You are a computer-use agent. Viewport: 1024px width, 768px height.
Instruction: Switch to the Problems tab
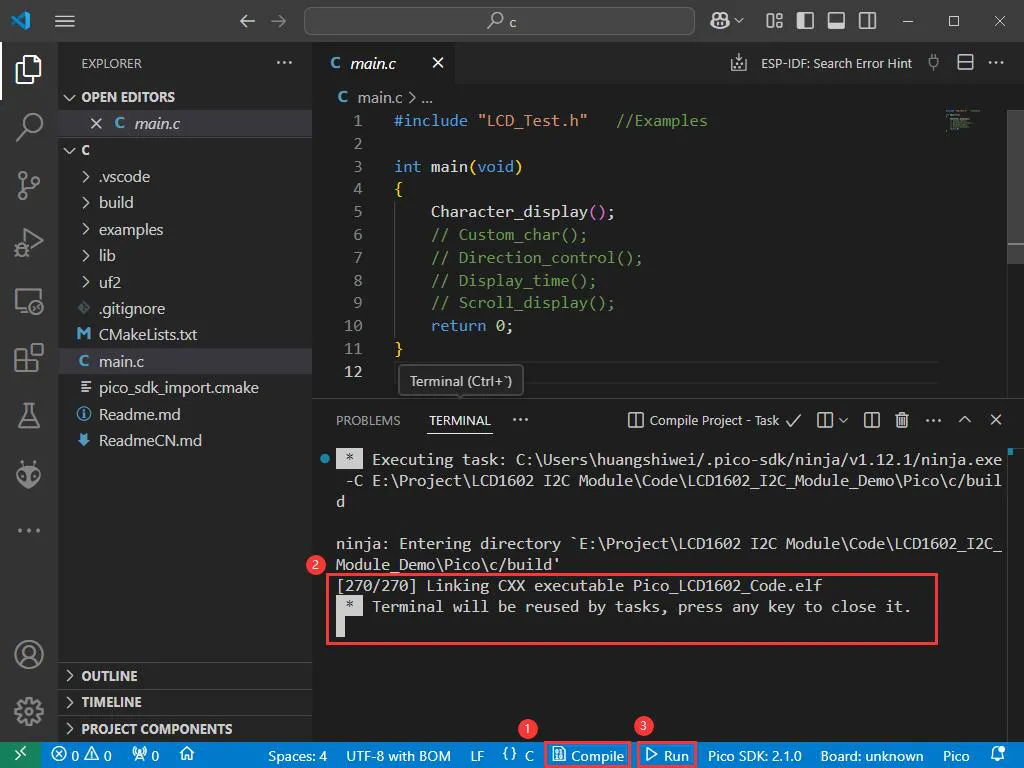click(x=368, y=421)
